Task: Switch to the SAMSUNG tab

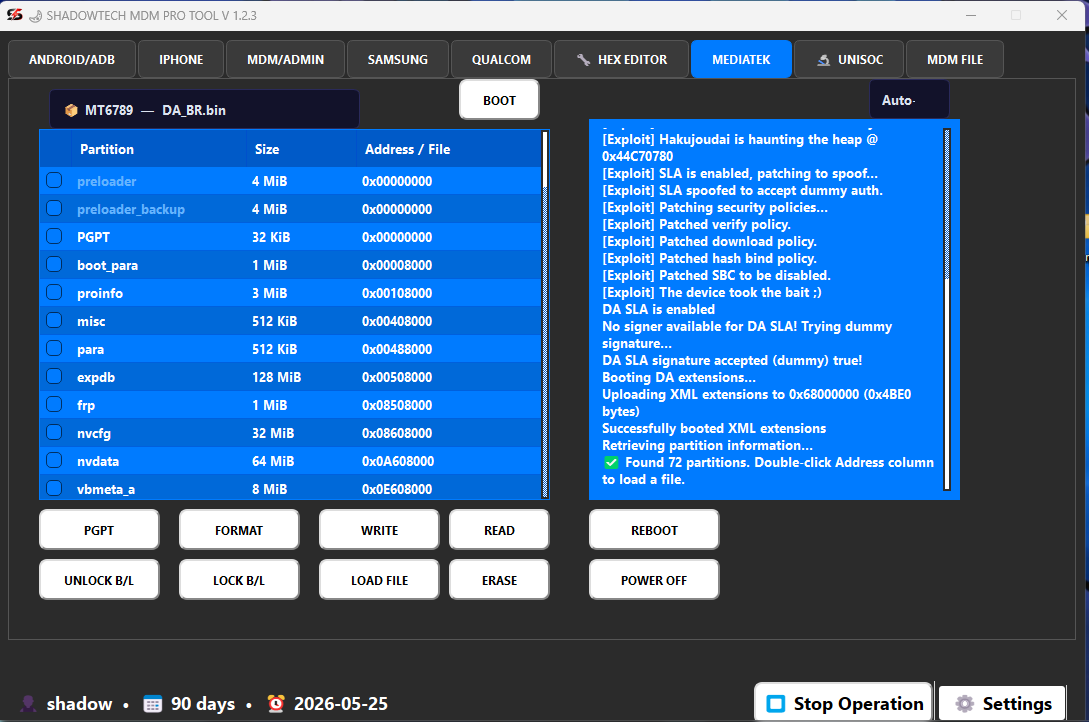Action: pyautogui.click(x=397, y=60)
